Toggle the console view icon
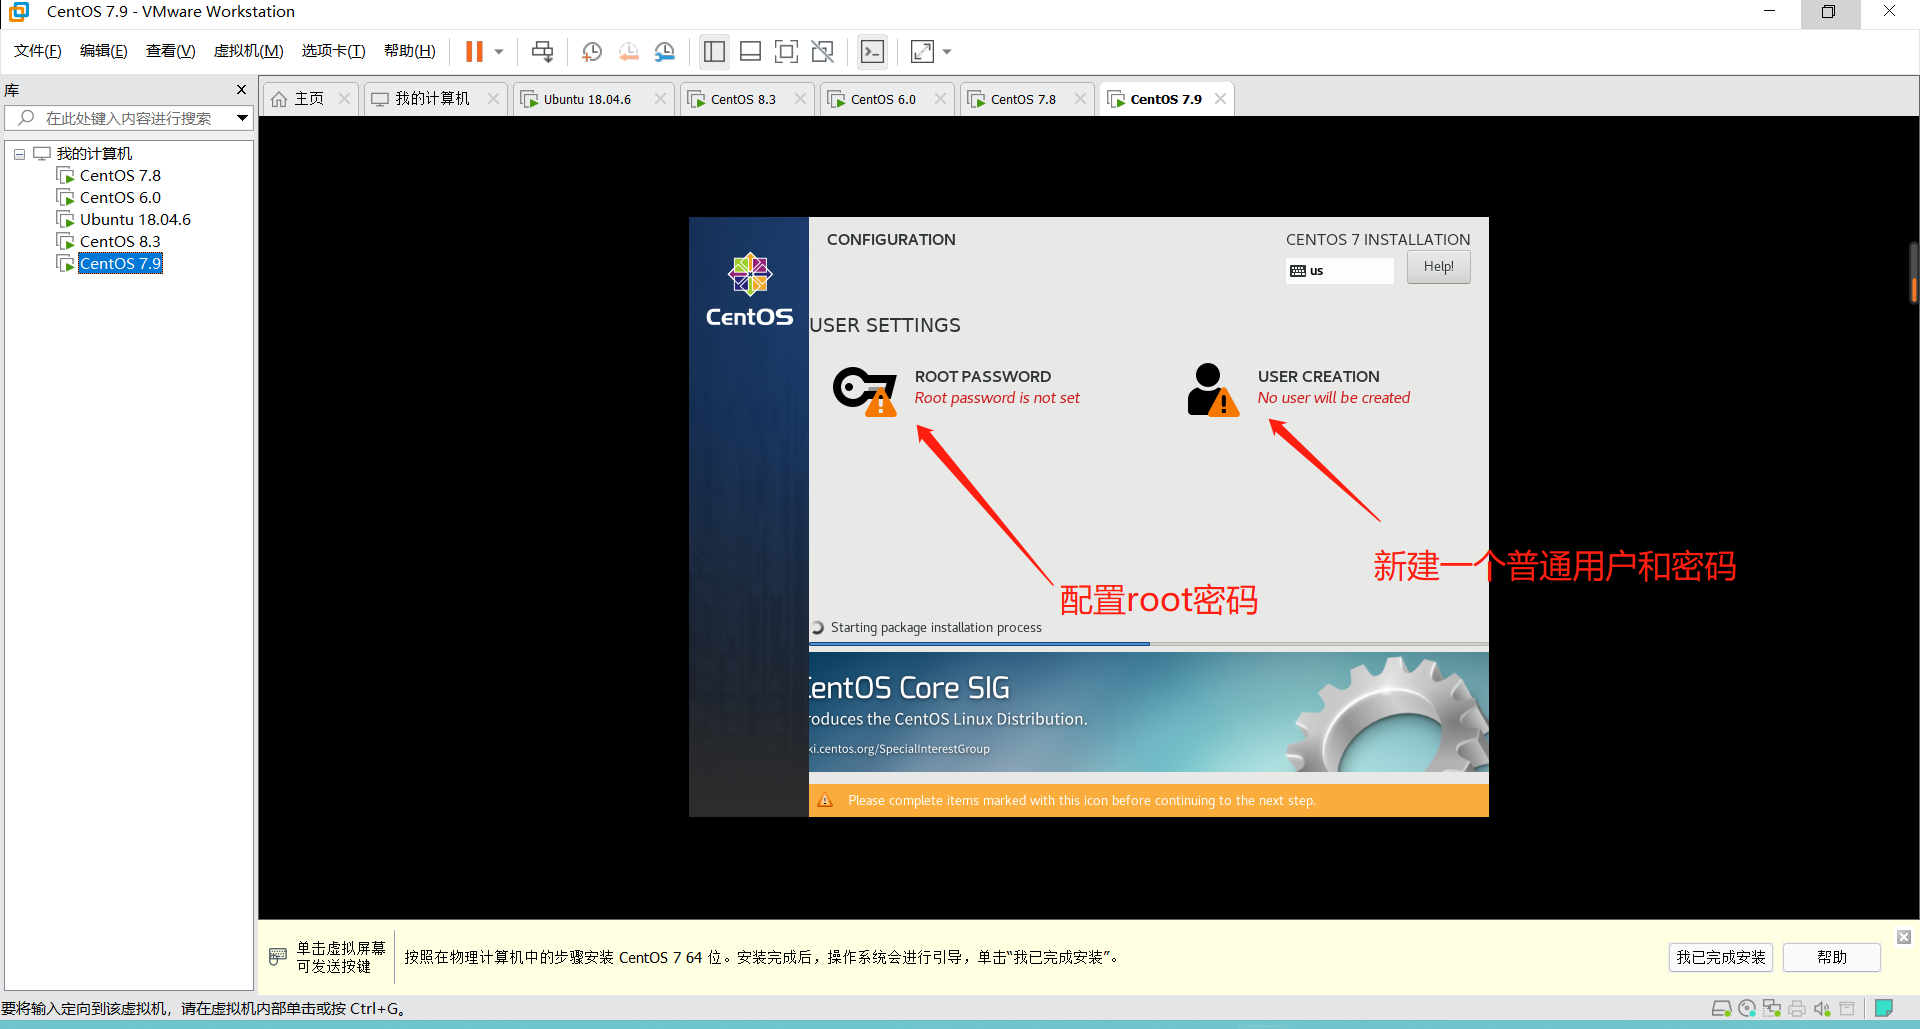This screenshot has height=1029, width=1920. [873, 51]
